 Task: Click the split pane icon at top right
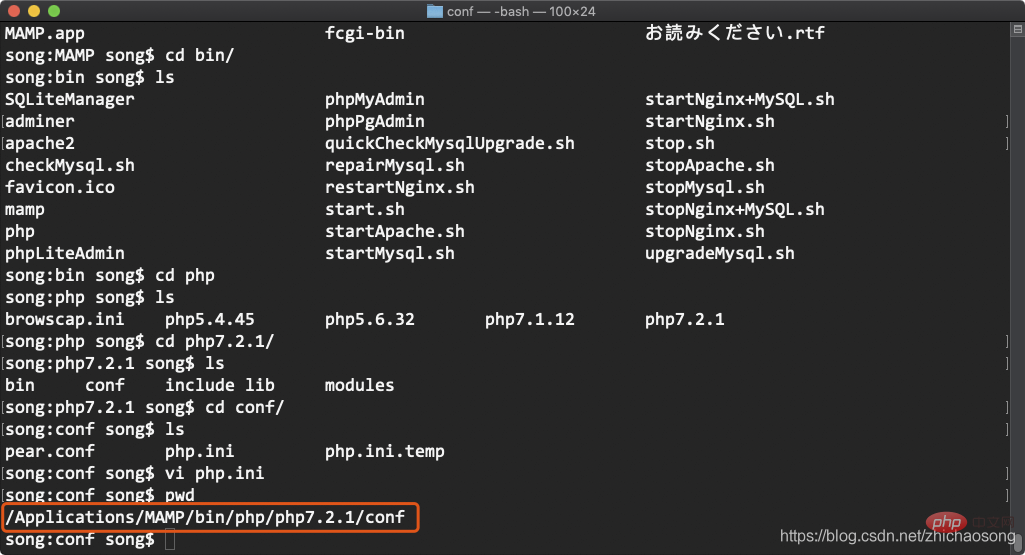(x=1018, y=29)
